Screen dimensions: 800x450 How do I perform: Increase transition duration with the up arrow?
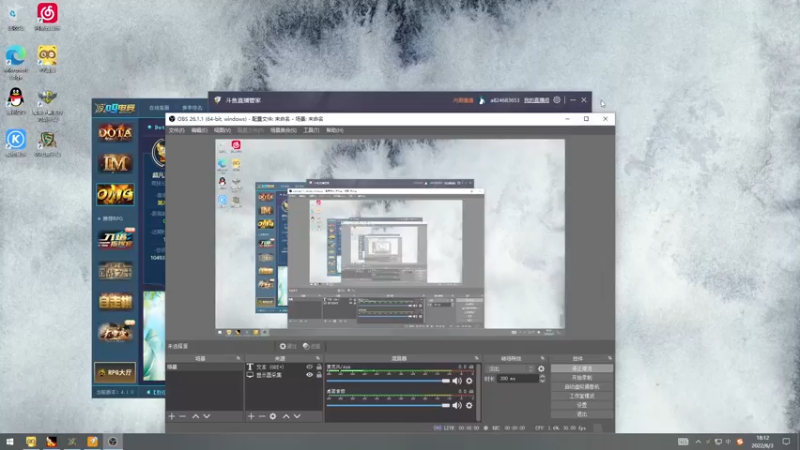(542, 377)
